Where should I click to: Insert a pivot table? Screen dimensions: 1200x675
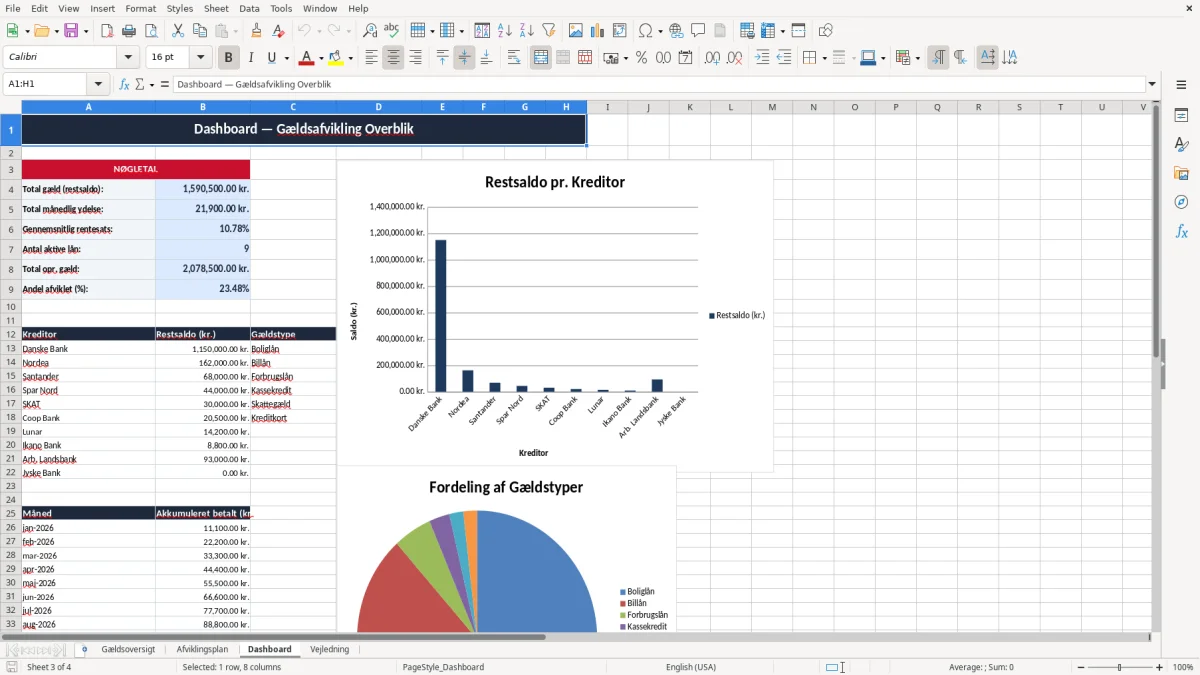619,31
